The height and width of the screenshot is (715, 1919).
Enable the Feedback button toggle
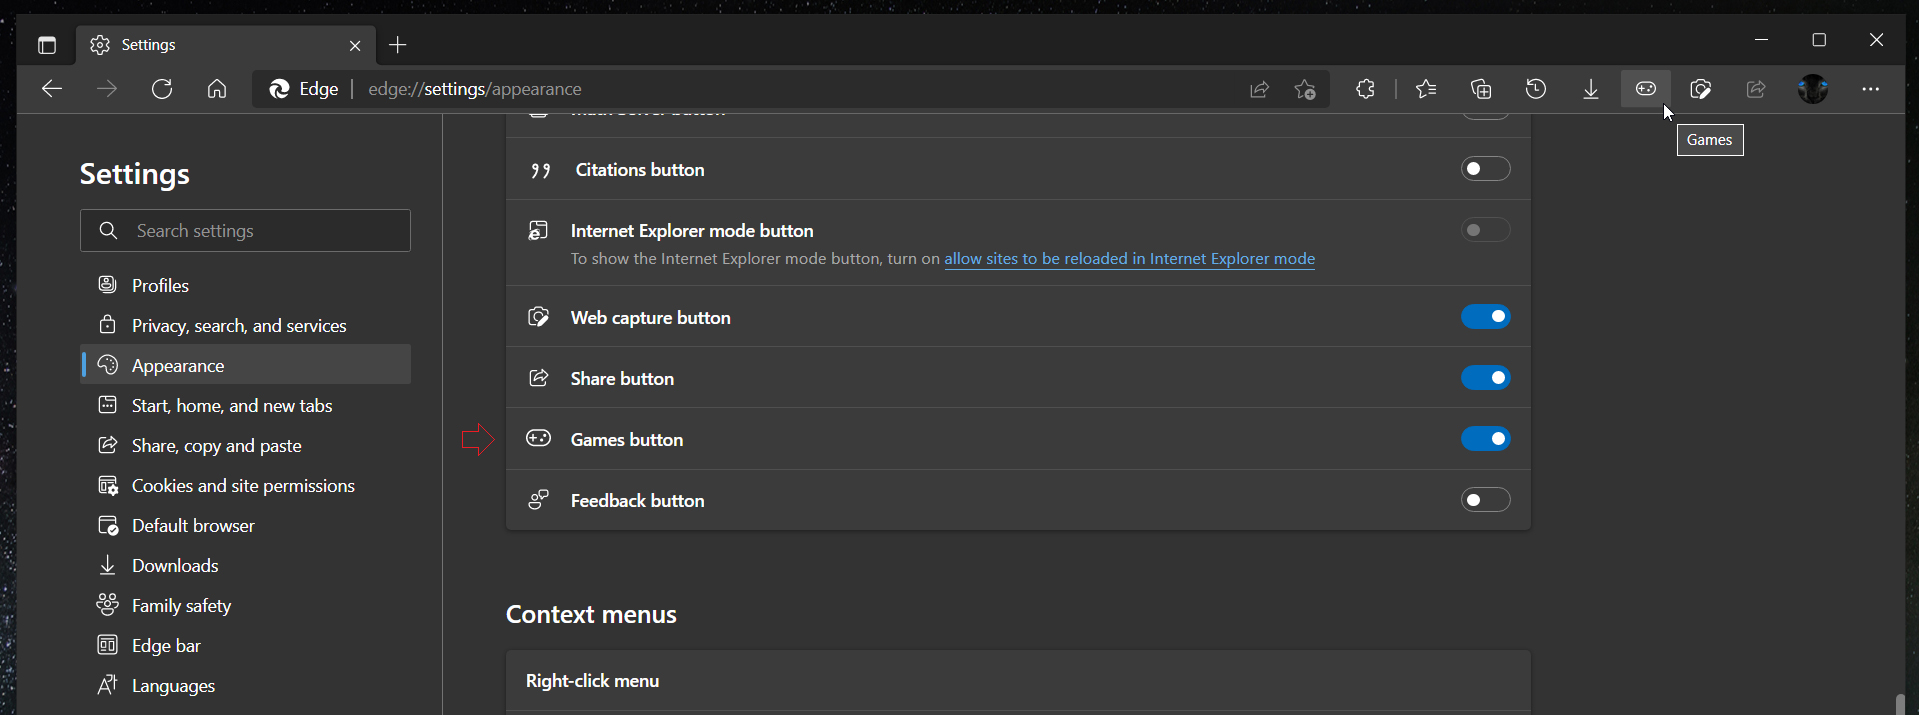1485,500
